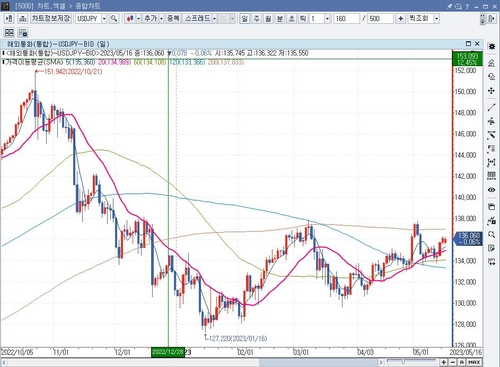Maximize the USDJPY chart pane
Image resolution: width=500 pixels, height=367 pixels.
[468, 44]
